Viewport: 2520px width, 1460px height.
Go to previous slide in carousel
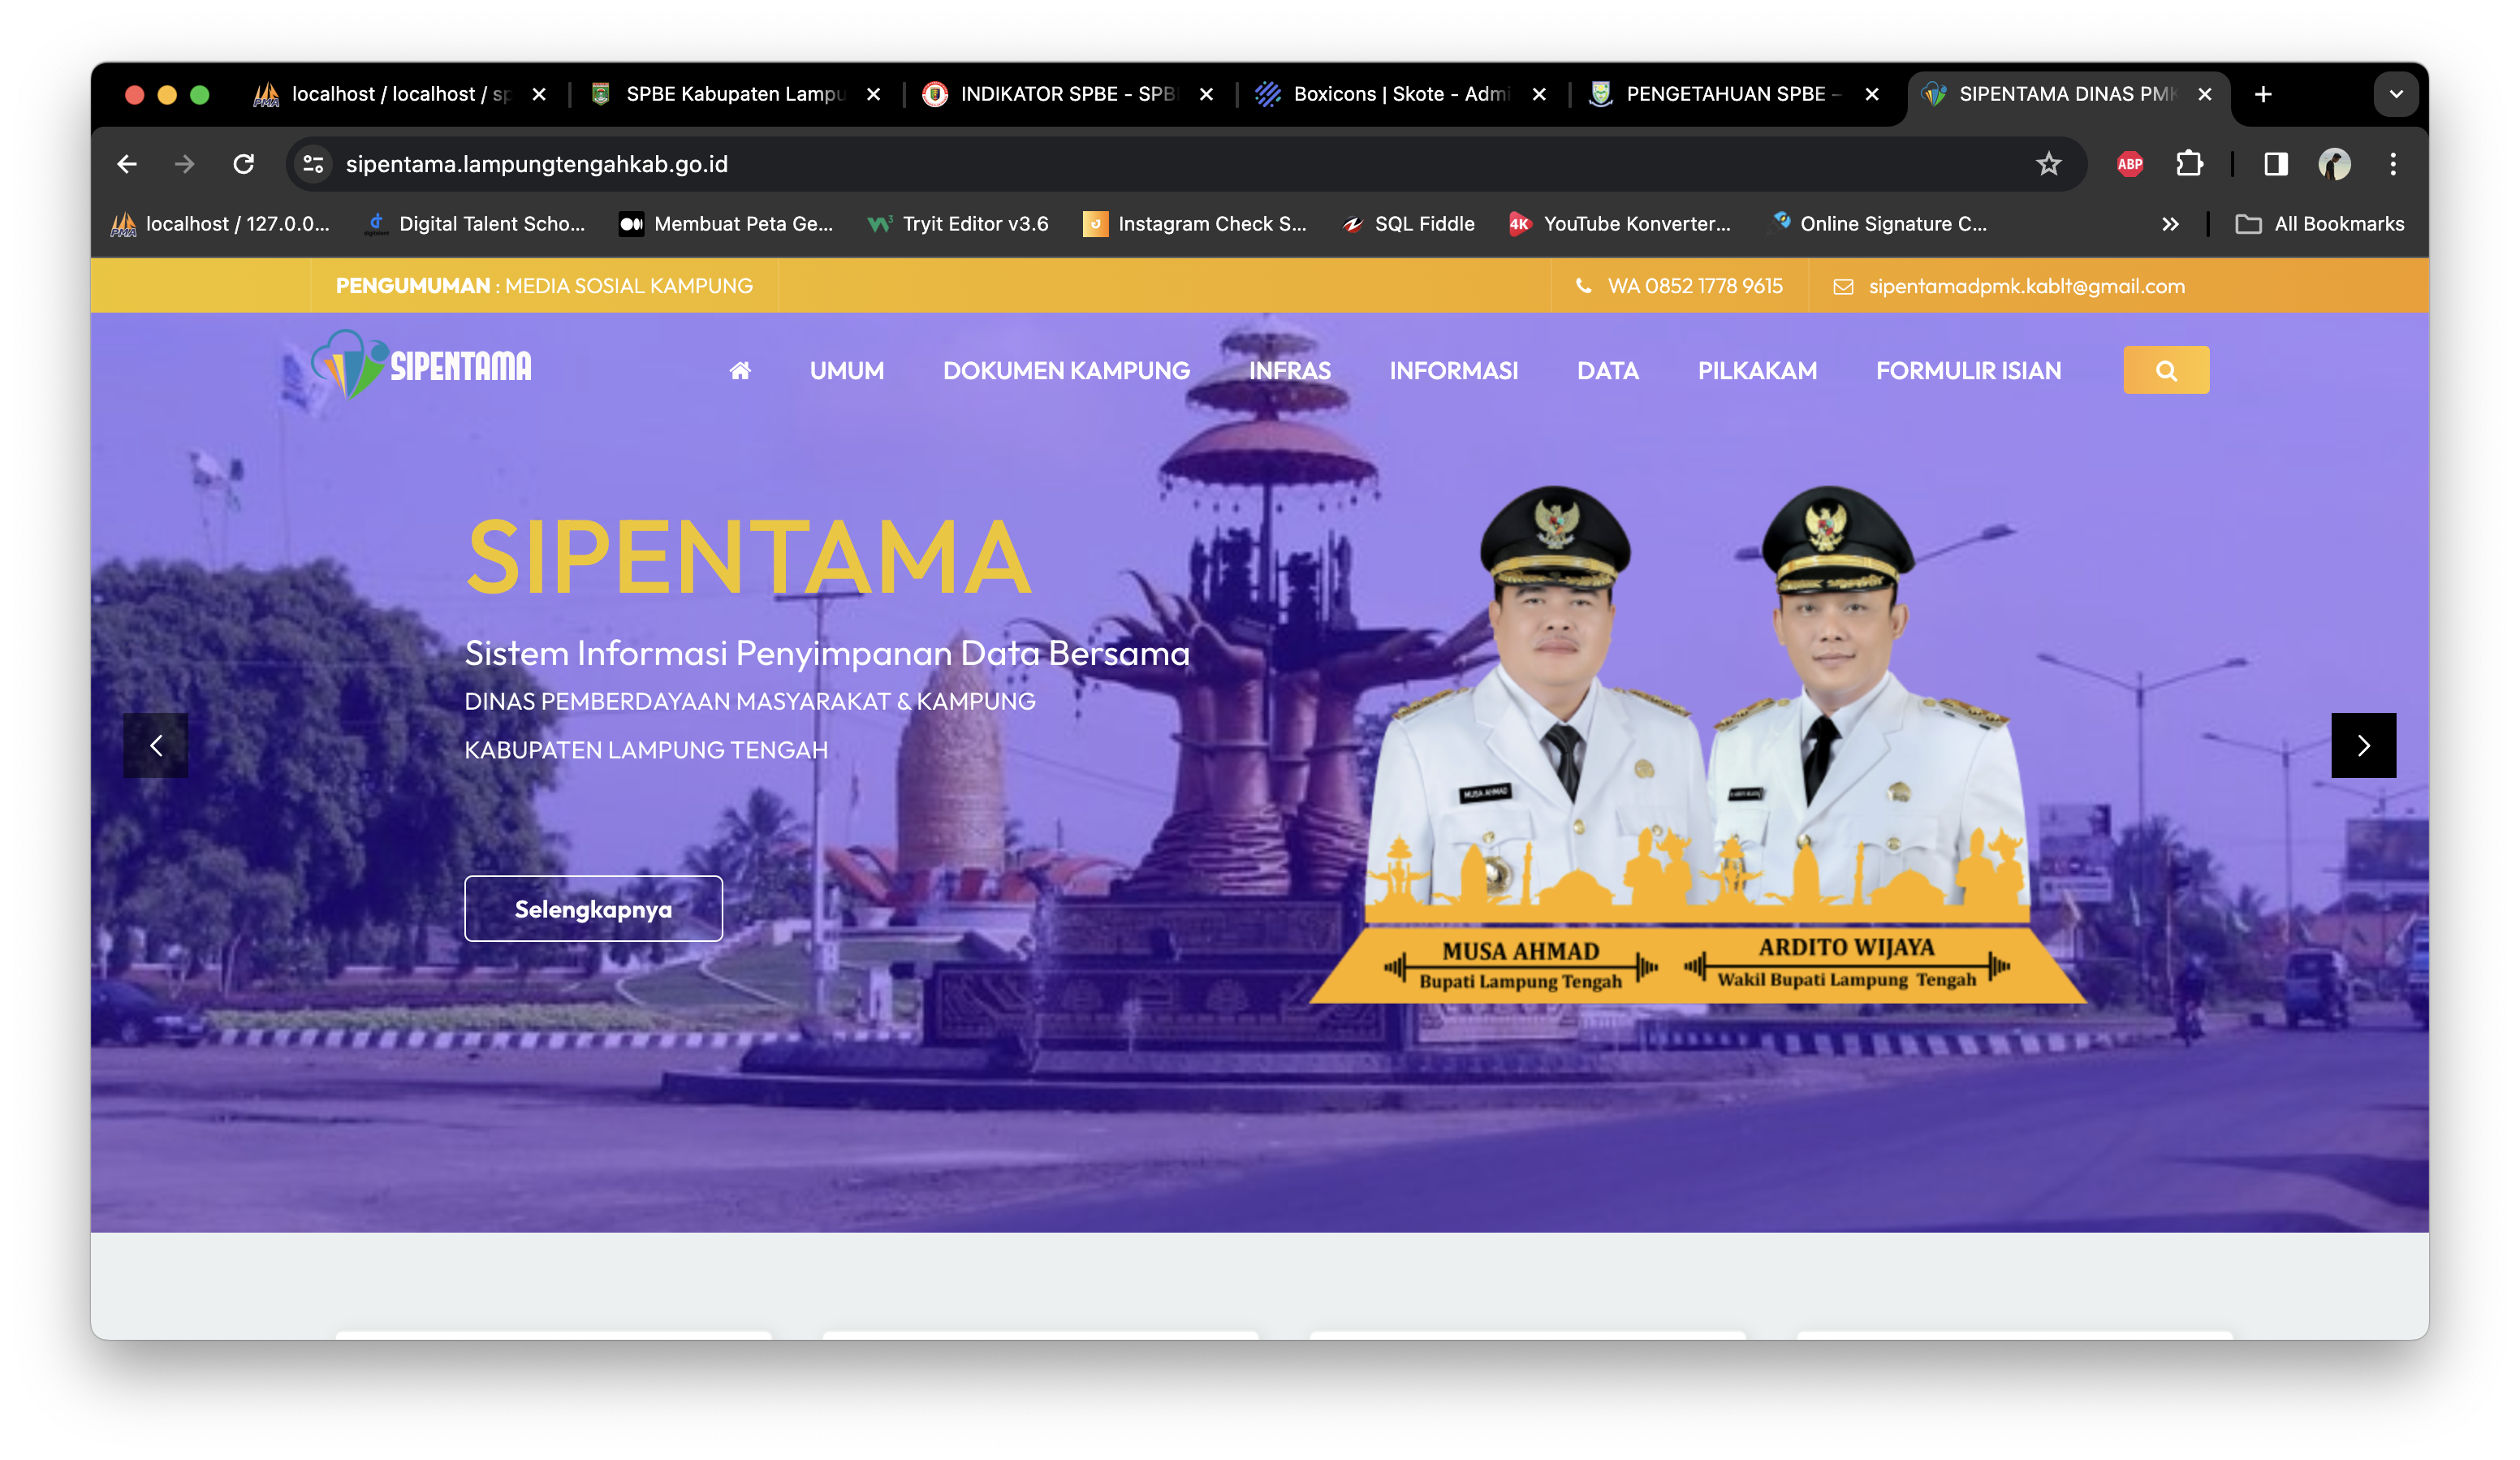pyautogui.click(x=156, y=745)
